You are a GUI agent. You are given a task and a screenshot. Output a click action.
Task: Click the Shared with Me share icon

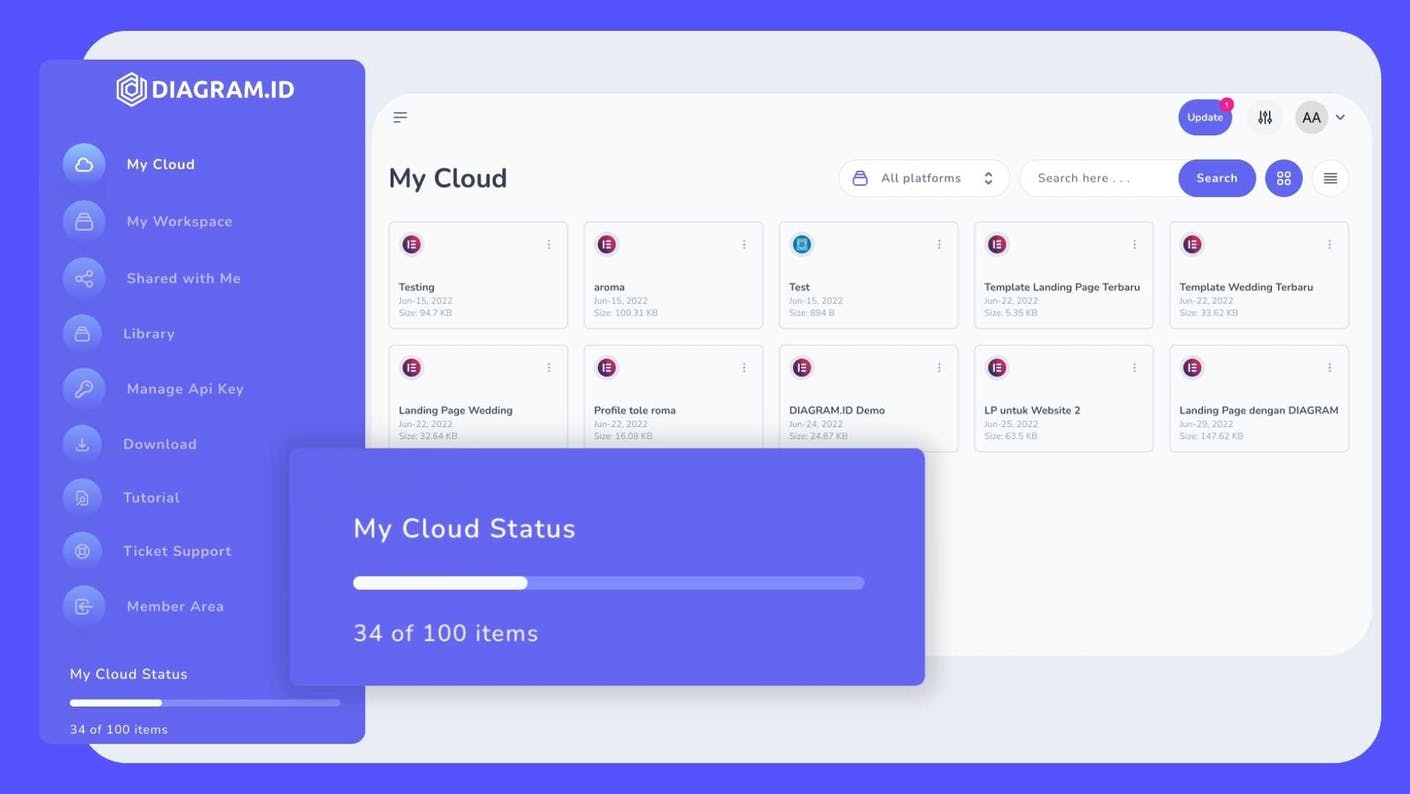tap(84, 279)
